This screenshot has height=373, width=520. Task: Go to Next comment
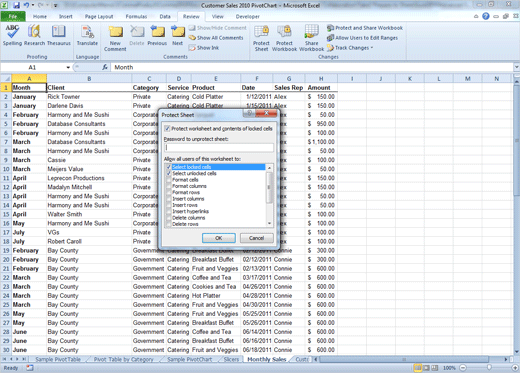(178, 35)
